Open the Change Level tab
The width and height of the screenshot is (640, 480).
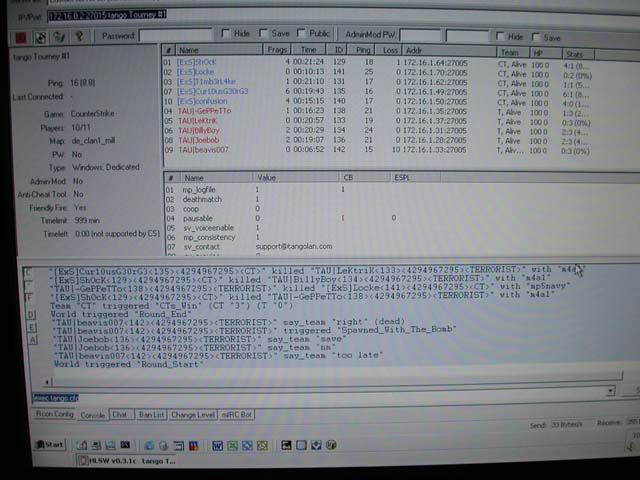[x=193, y=415]
